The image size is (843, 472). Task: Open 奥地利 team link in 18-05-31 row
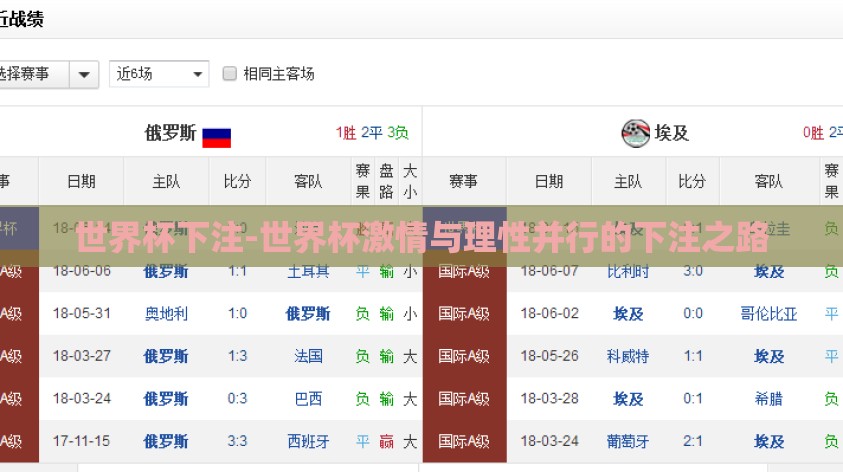166,313
